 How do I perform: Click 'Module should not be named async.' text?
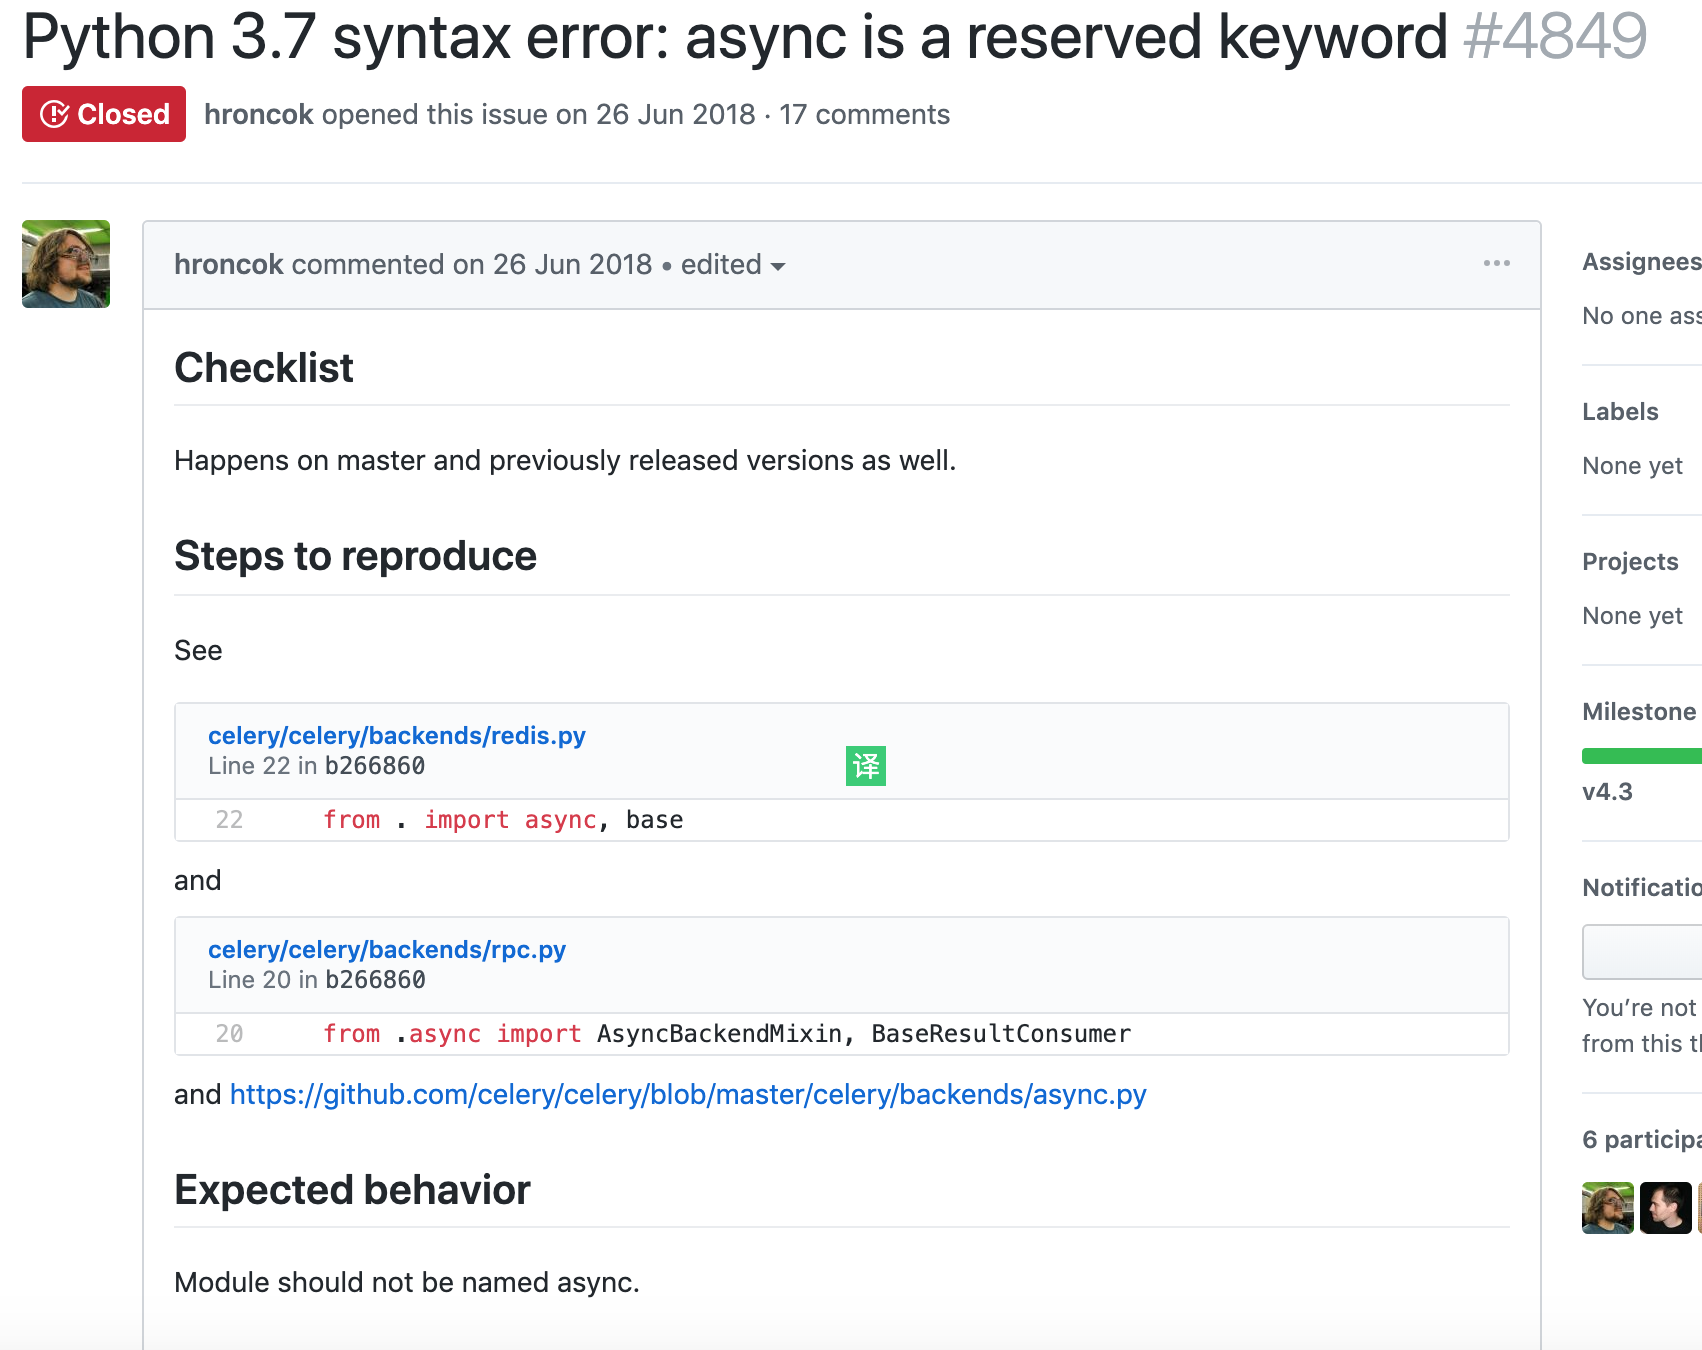tap(407, 1282)
